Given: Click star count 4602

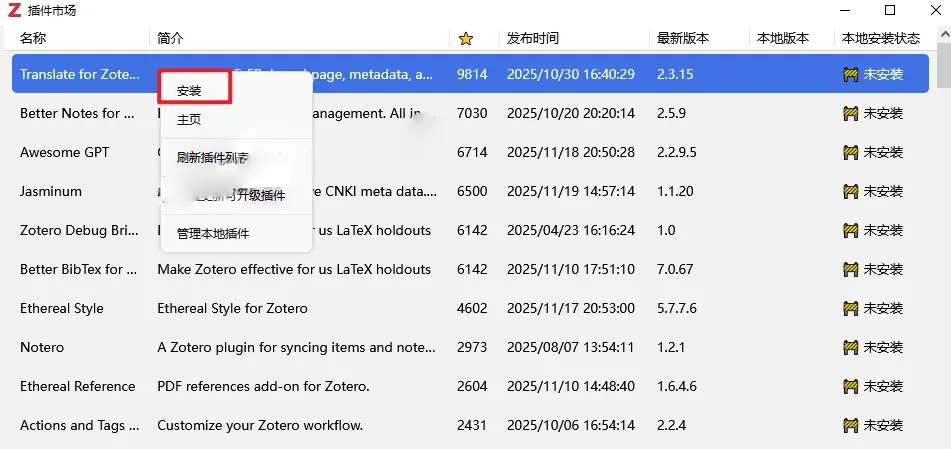Looking at the screenshot, I should point(472,308).
